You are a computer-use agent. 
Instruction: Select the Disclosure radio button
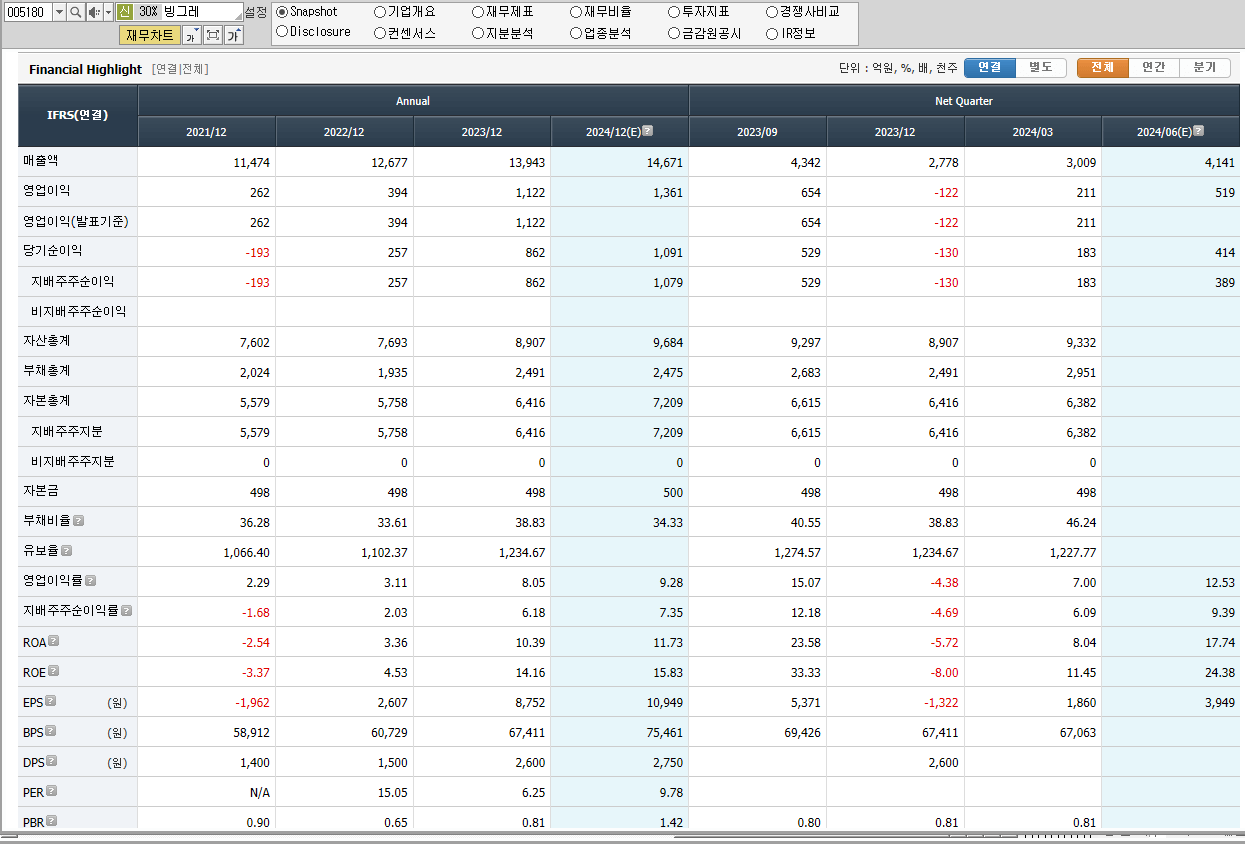pyautogui.click(x=282, y=32)
